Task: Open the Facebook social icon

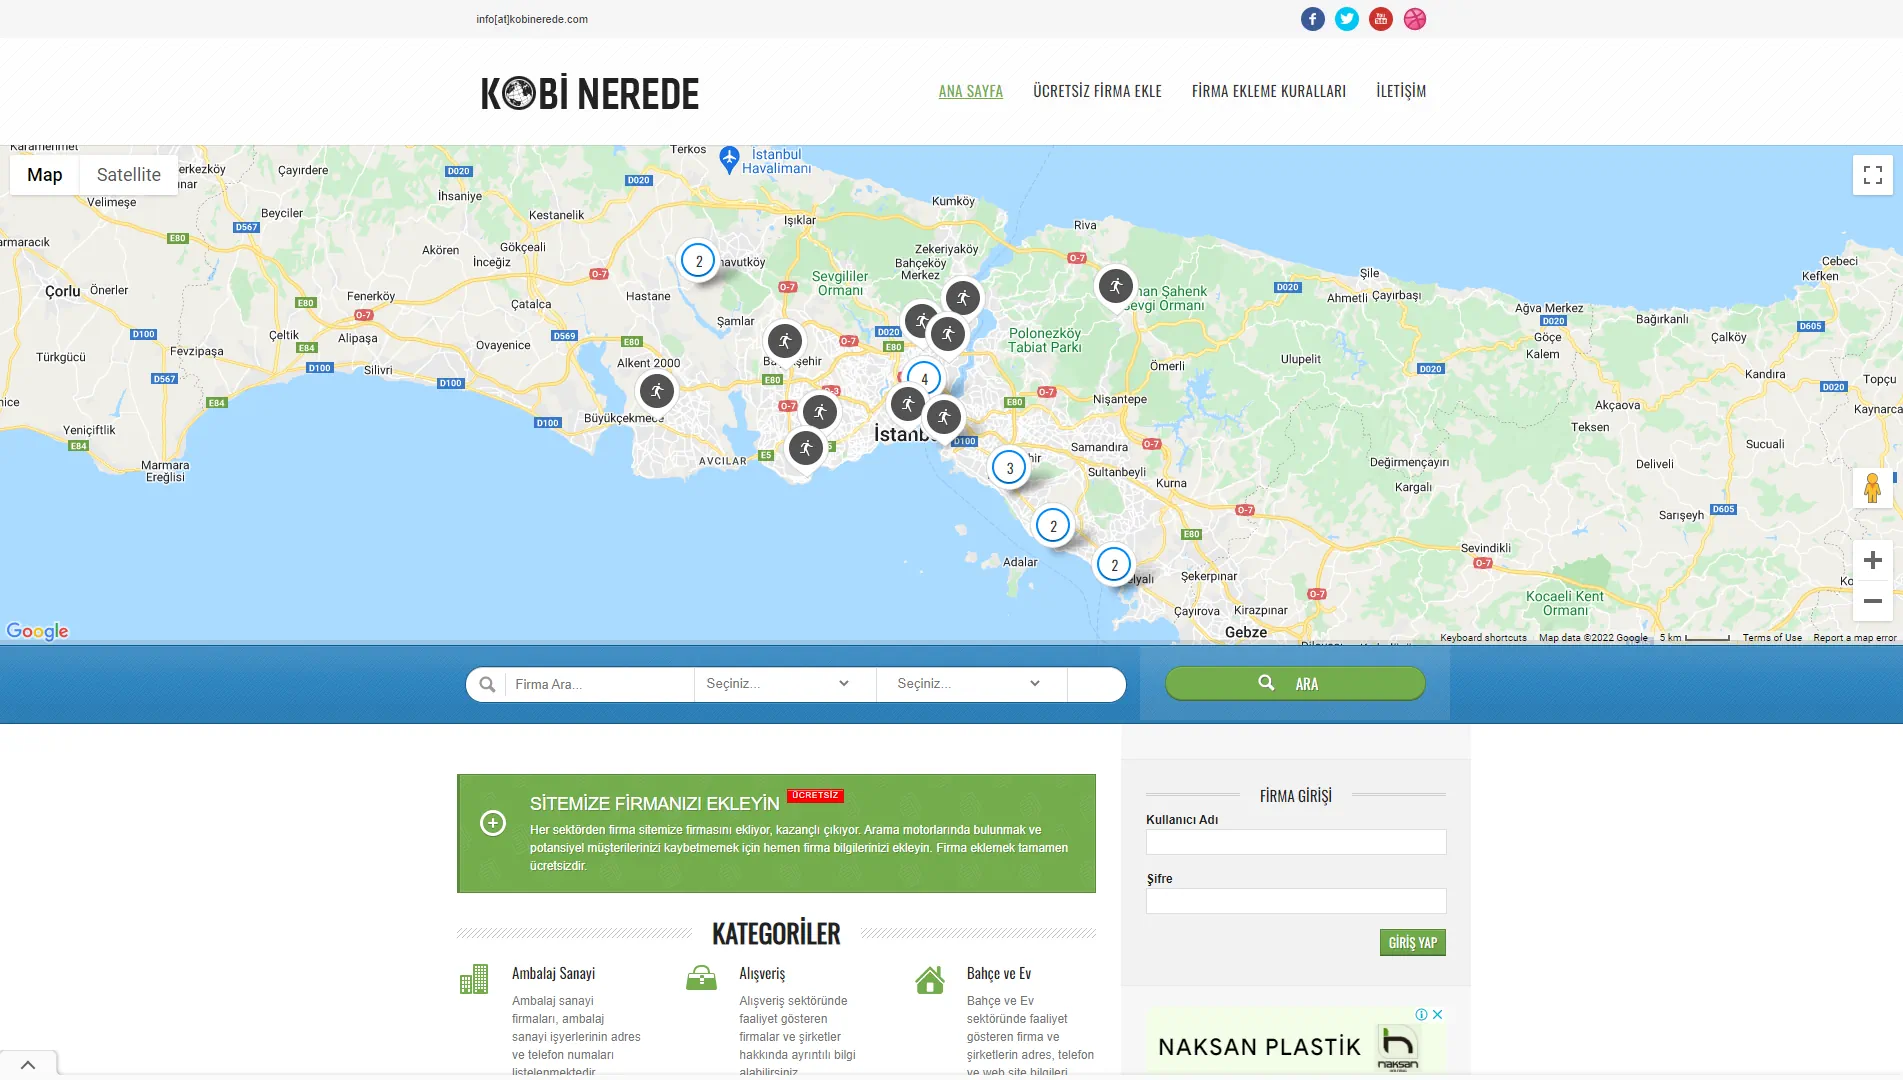Action: tap(1312, 19)
